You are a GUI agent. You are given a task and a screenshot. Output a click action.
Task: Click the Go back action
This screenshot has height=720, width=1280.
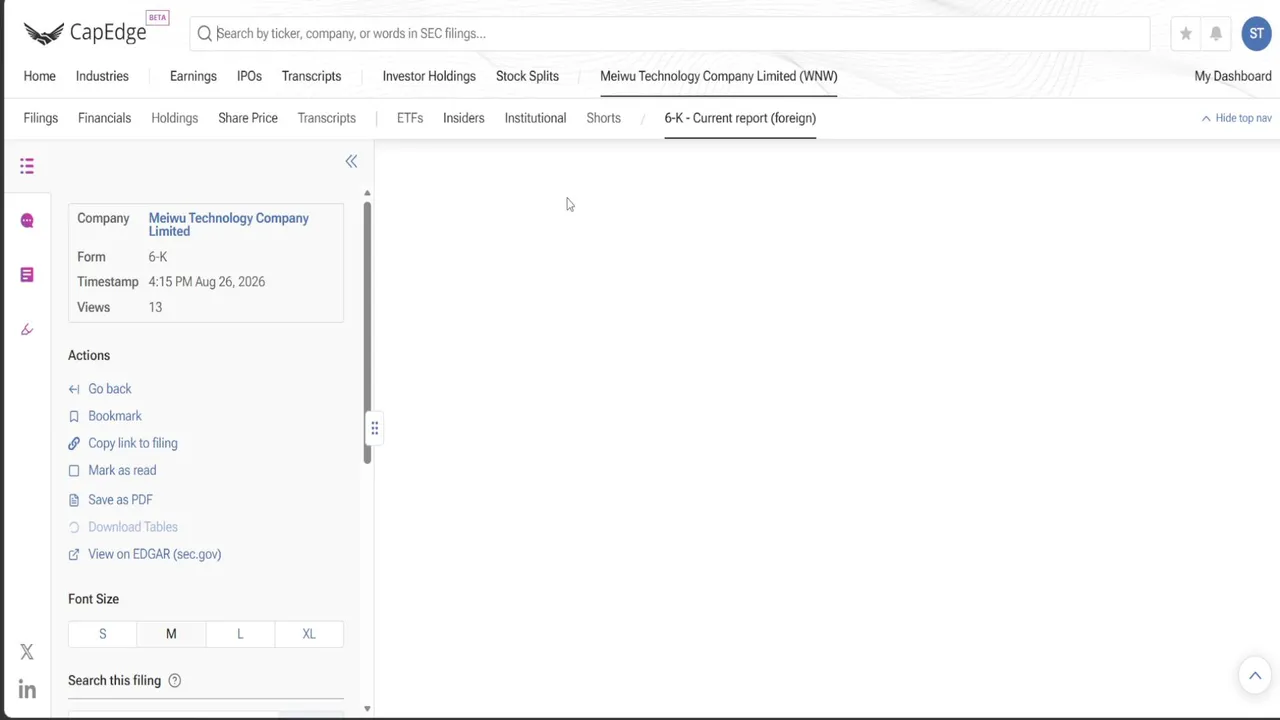(100, 389)
